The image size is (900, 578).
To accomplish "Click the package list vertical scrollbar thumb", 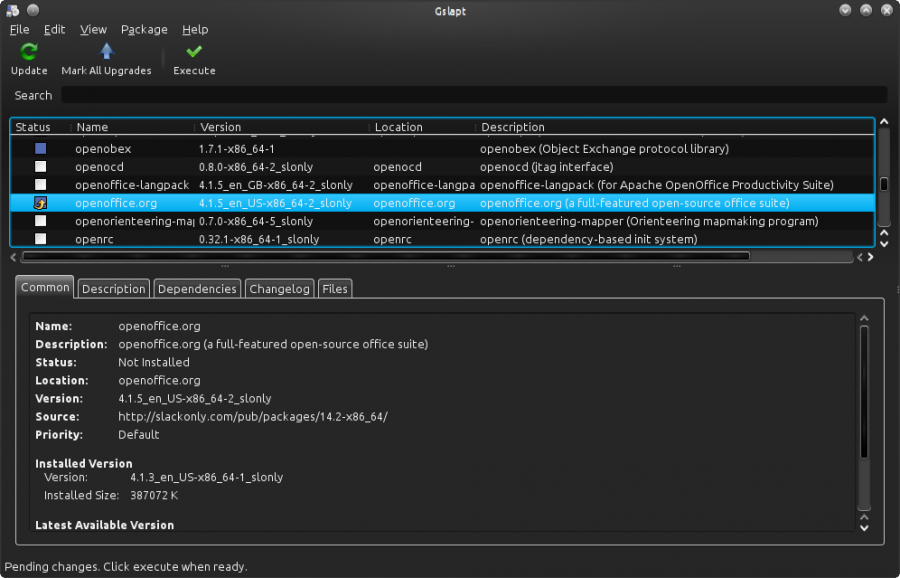I will point(884,184).
